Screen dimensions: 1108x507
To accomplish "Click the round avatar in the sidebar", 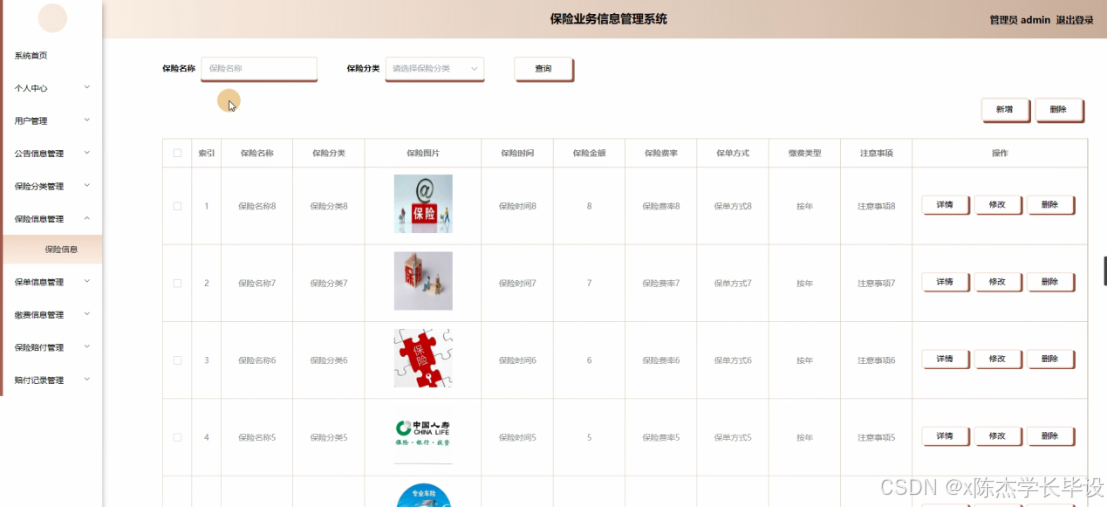I will [x=52, y=18].
